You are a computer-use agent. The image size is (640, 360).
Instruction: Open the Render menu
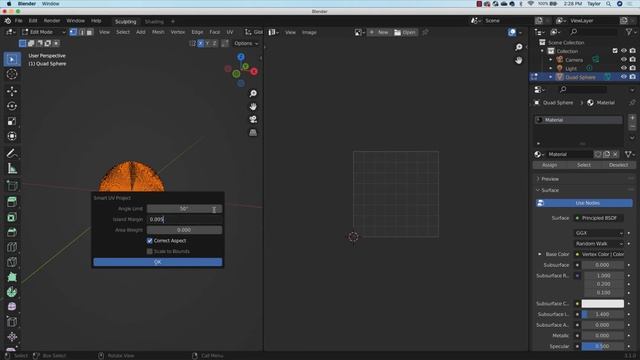point(52,21)
